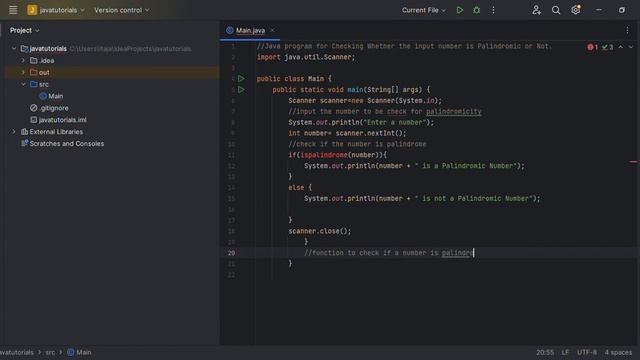Viewport: 640px width, 360px height.
Task: Open the editor tabs options menu
Action: [x=627, y=30]
